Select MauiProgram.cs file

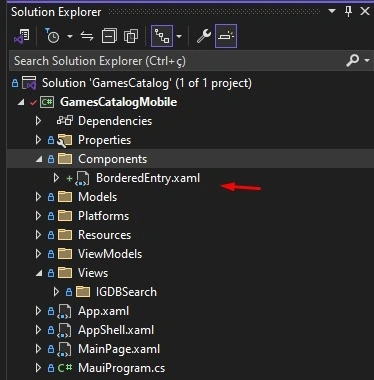pyautogui.click(x=121, y=368)
